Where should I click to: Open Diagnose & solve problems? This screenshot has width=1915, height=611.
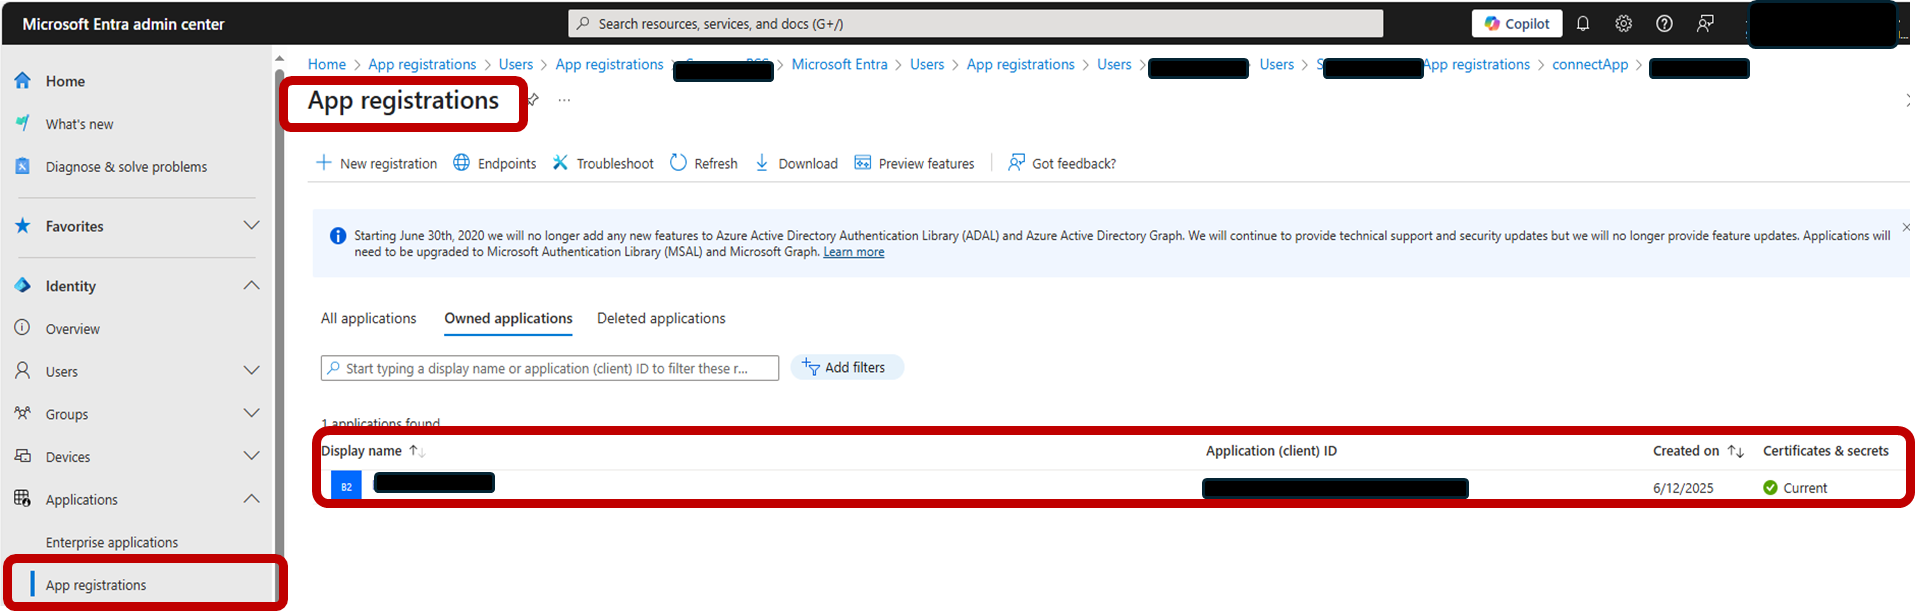126,167
